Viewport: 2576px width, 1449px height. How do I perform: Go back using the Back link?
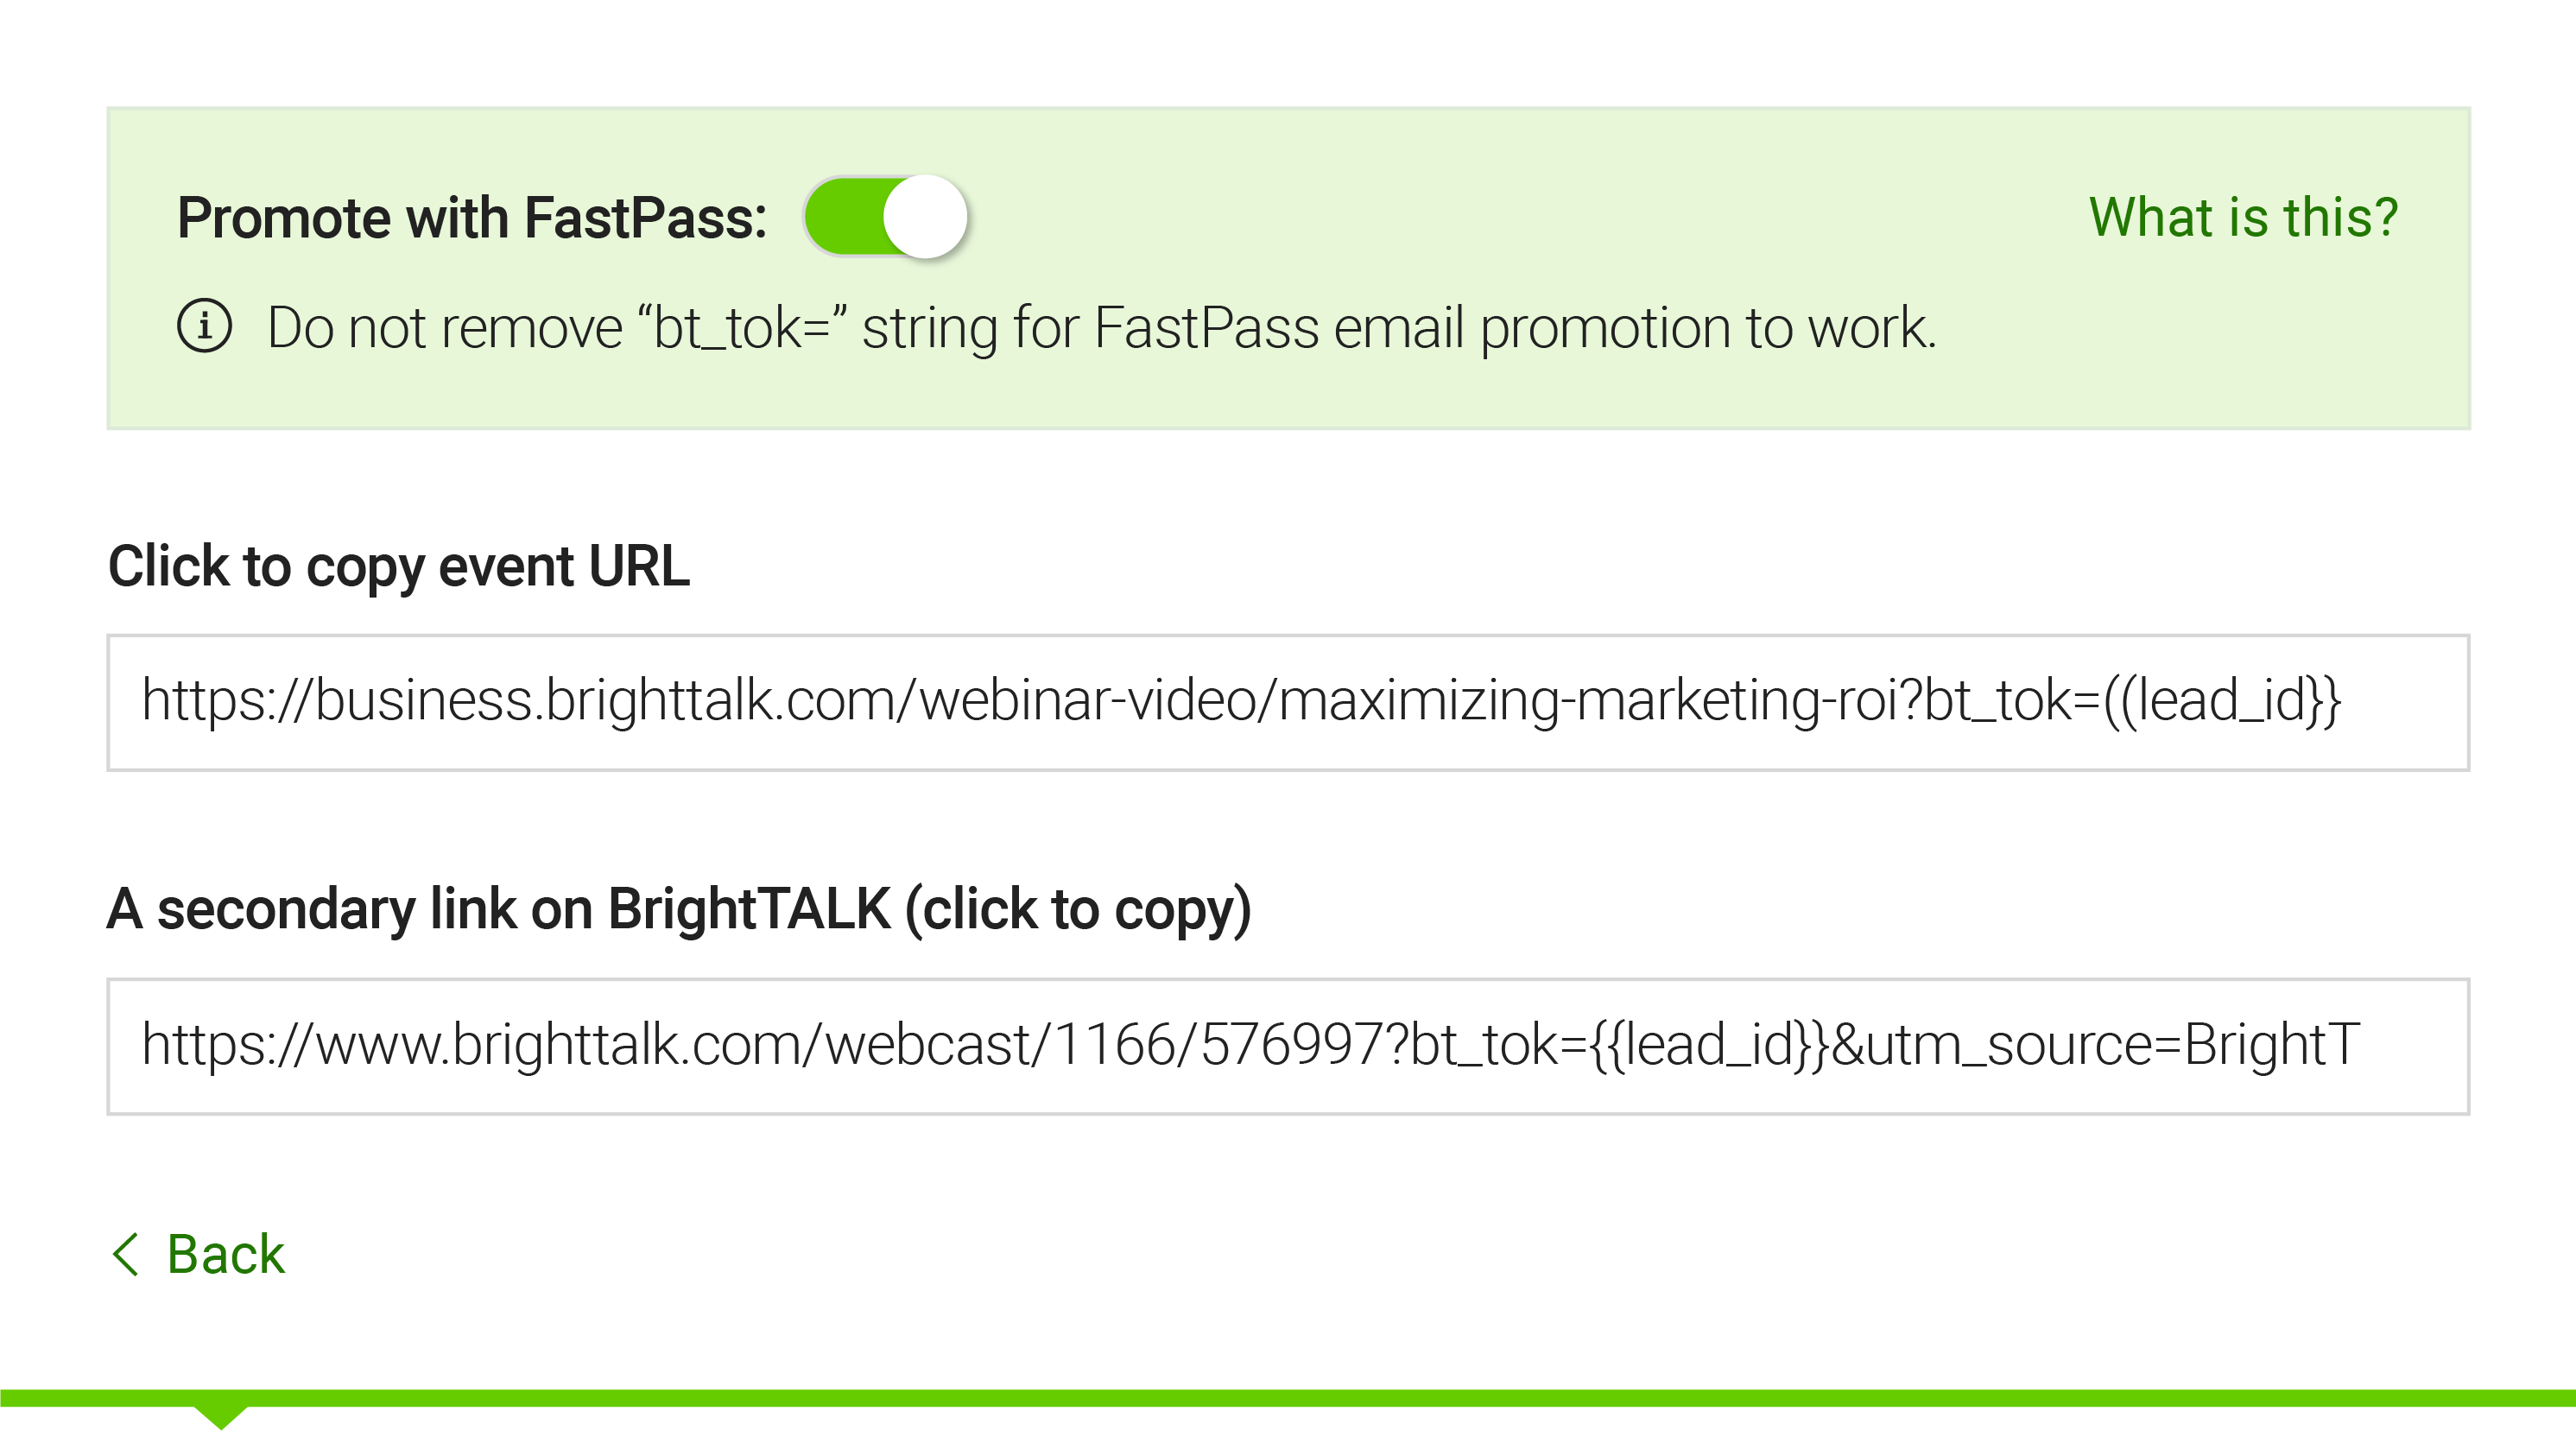(x=225, y=1254)
